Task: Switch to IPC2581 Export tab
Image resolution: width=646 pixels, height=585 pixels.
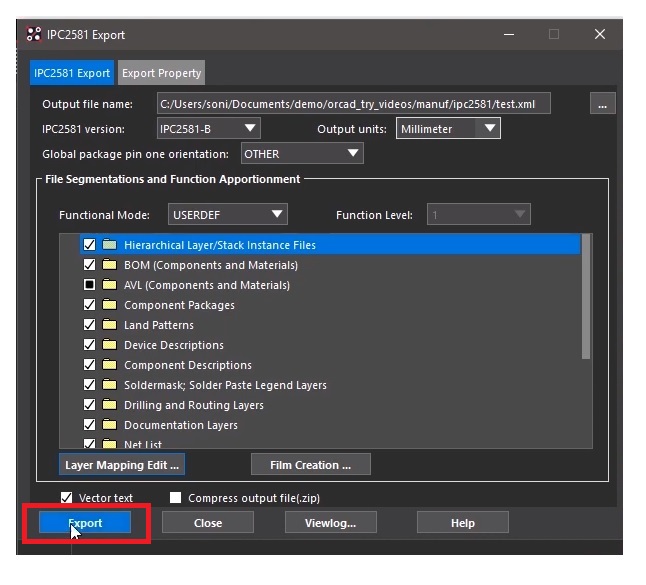Action: click(72, 73)
